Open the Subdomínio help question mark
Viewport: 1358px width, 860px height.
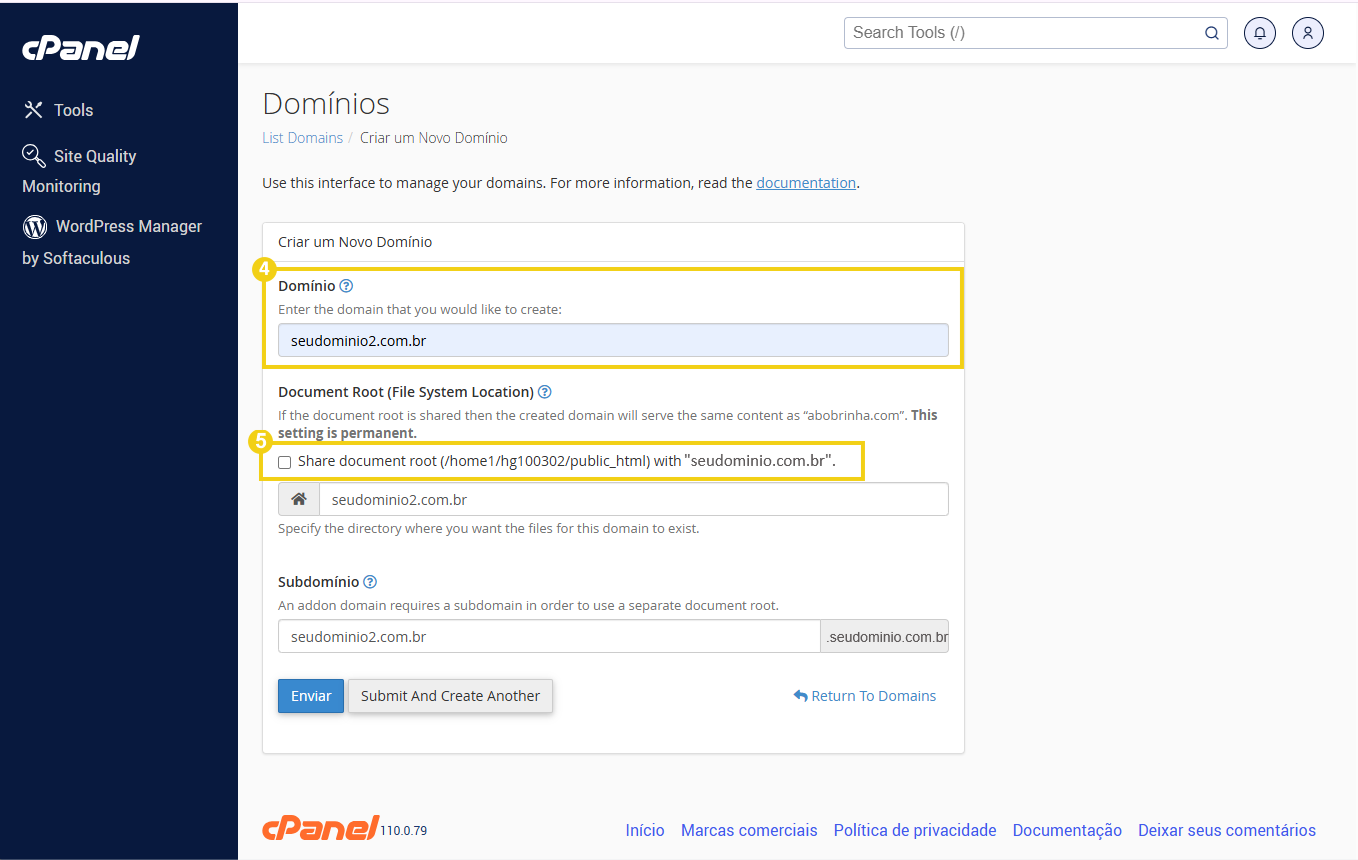pos(369,581)
